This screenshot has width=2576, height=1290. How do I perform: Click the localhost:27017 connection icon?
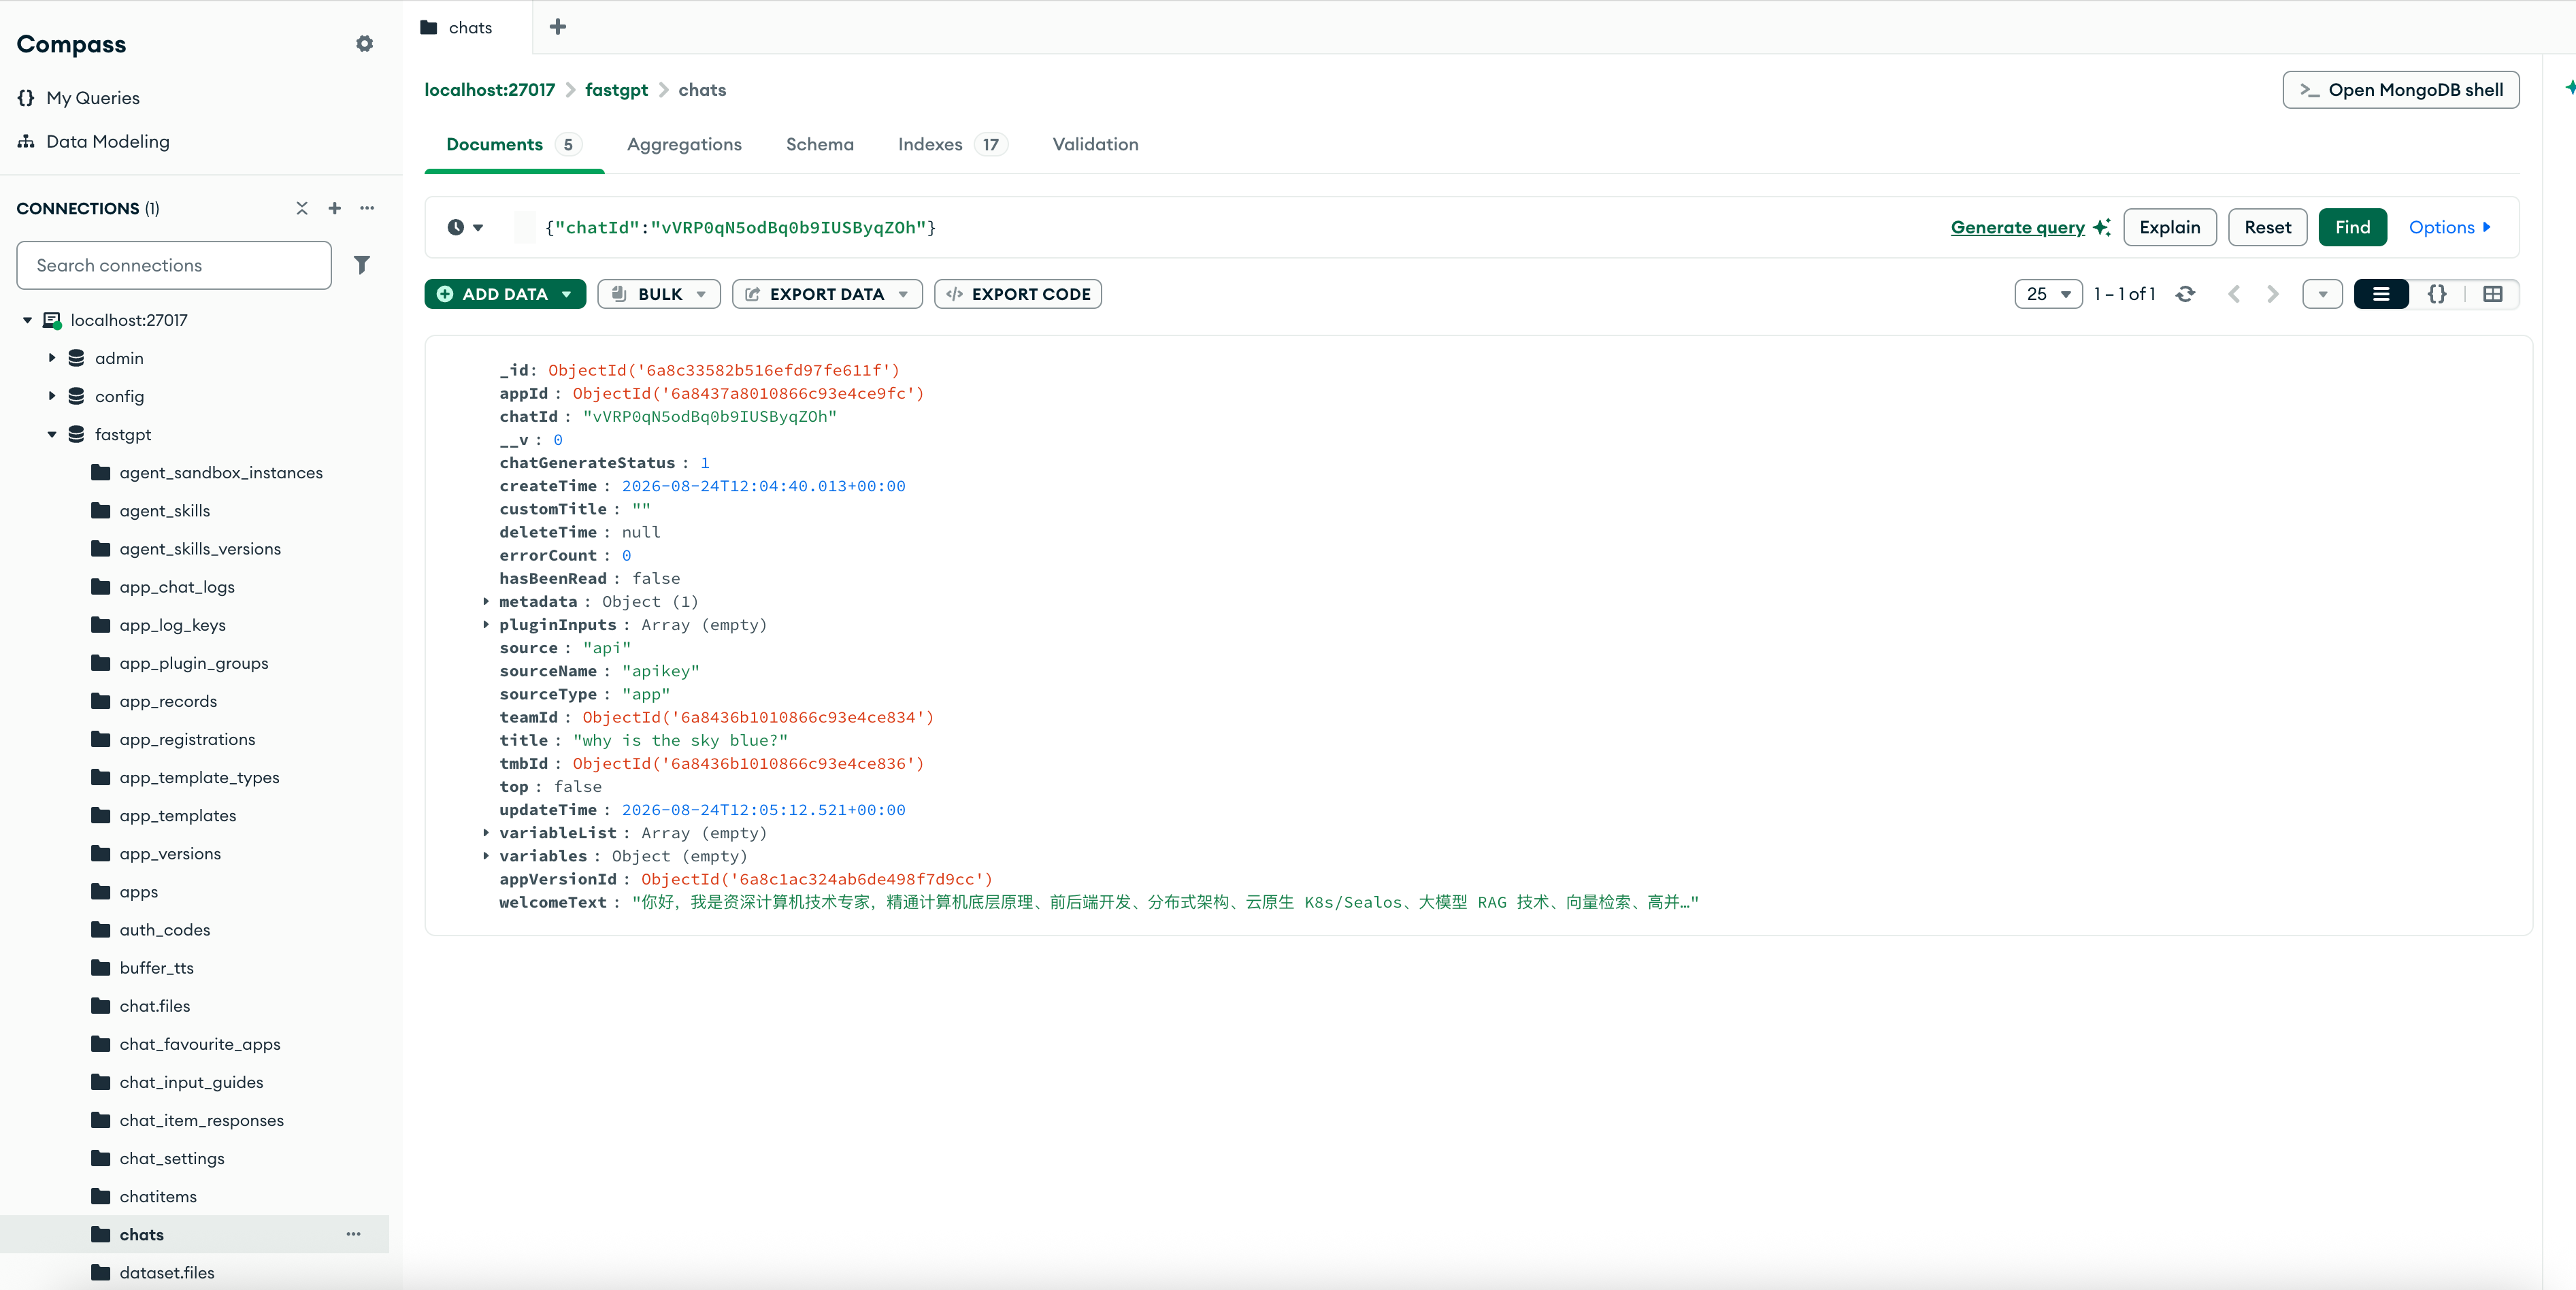(x=52, y=320)
